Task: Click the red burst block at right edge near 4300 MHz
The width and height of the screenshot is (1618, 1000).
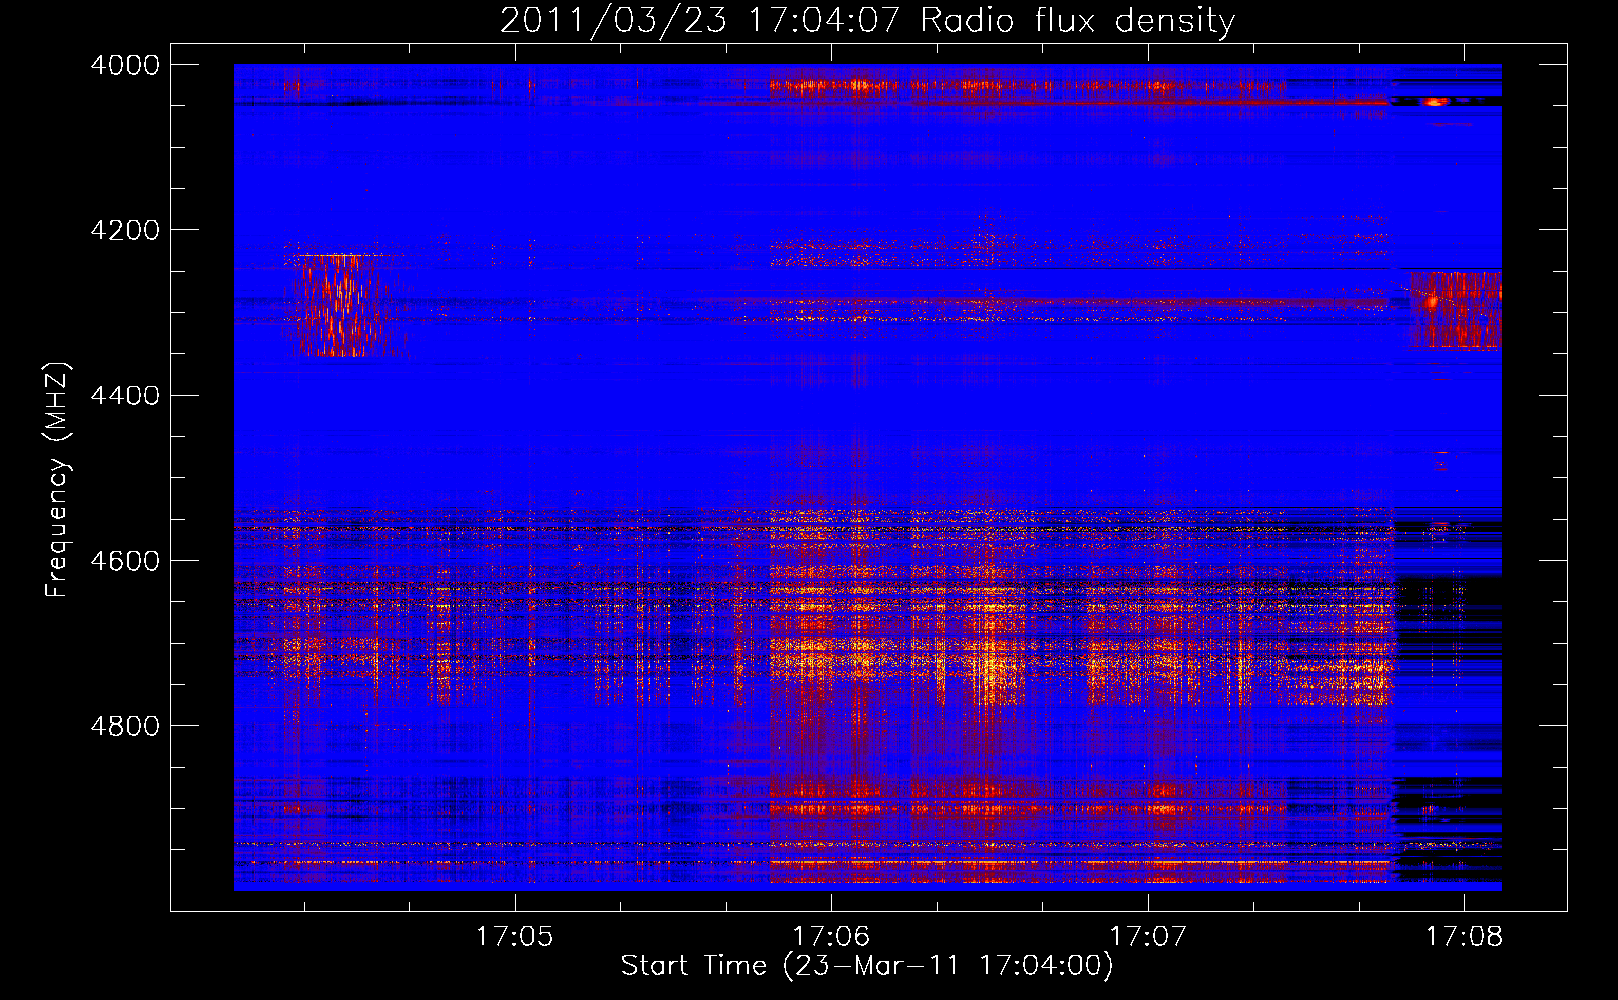Action: (1455, 310)
